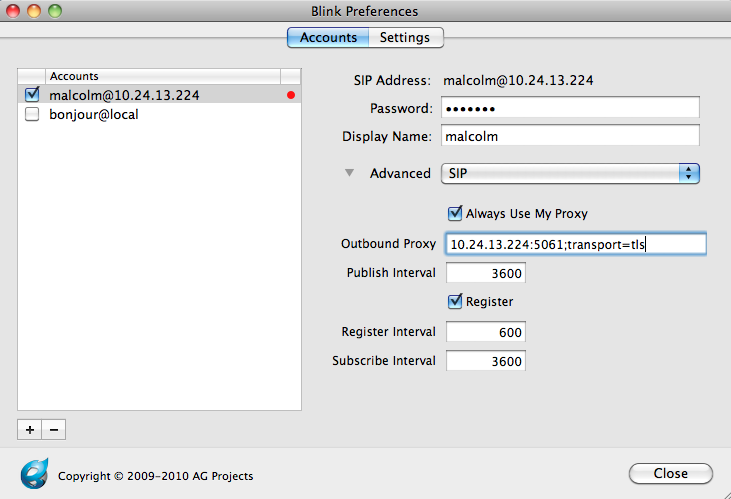731x499 pixels.
Task: Select bonjour@local in the accounts list
Action: point(94,114)
